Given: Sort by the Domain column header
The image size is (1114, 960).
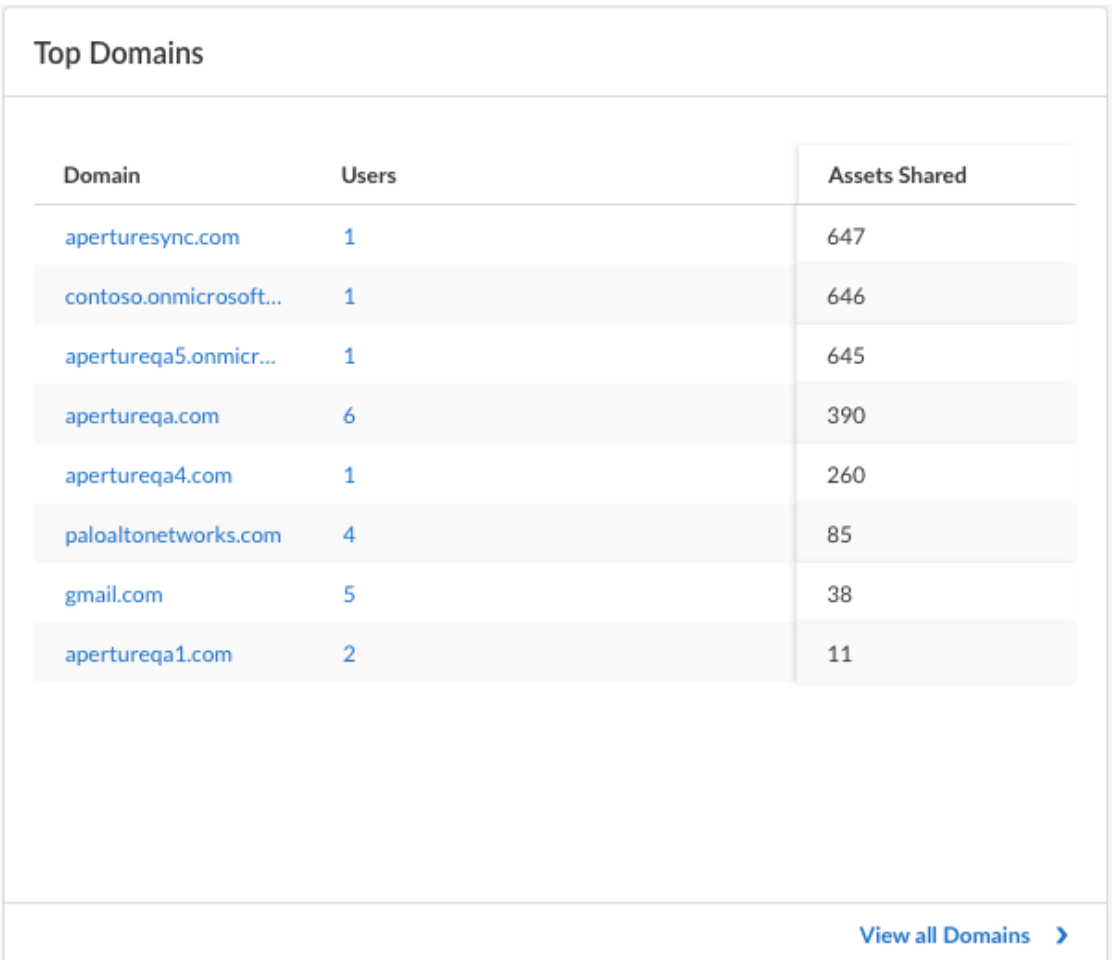Looking at the screenshot, I should 102,175.
